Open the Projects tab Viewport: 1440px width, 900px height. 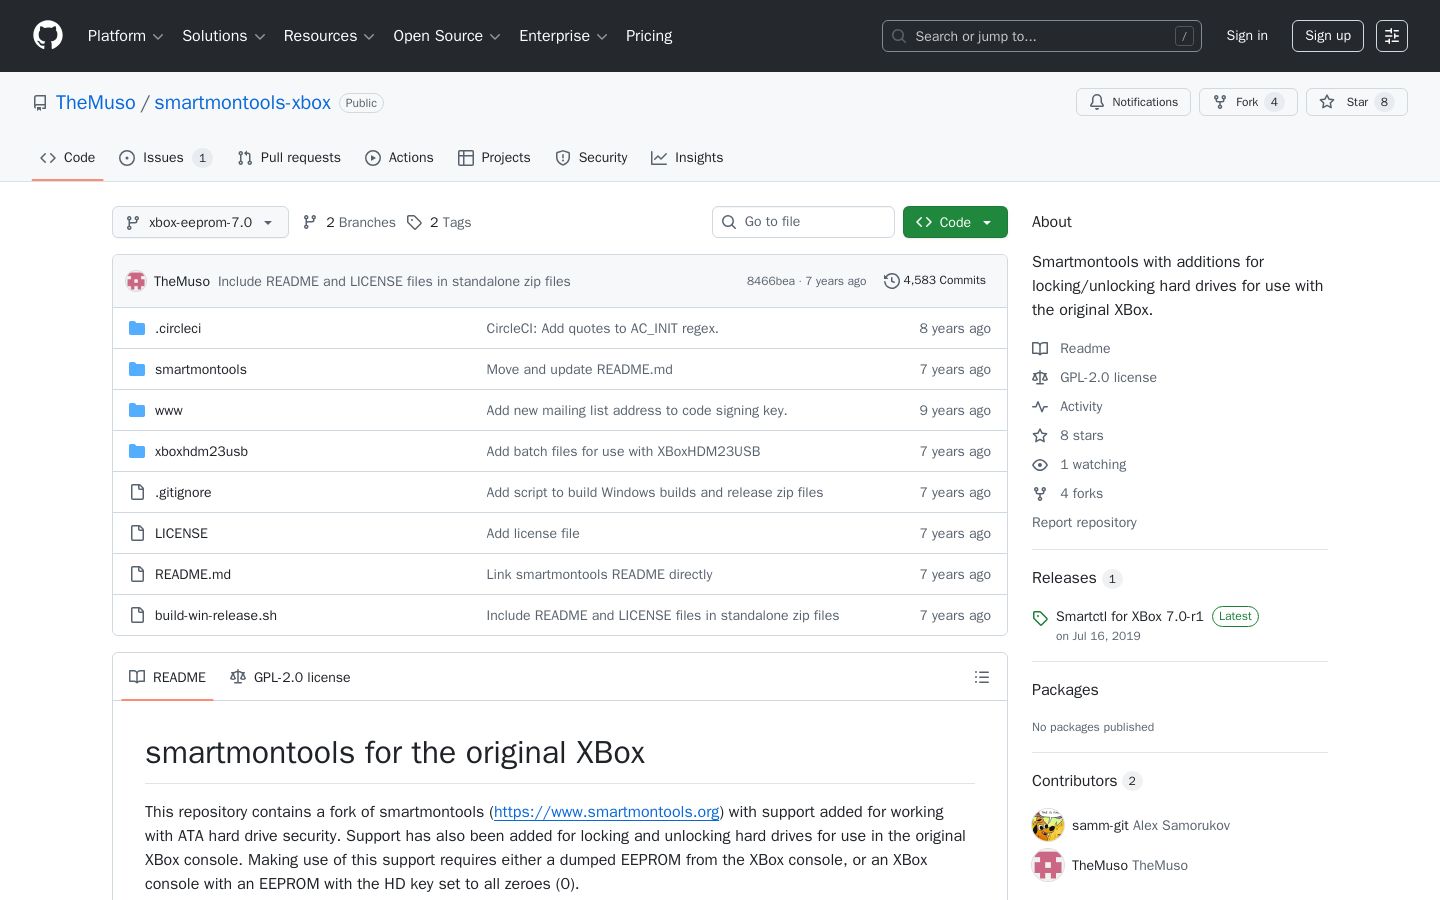click(x=494, y=158)
